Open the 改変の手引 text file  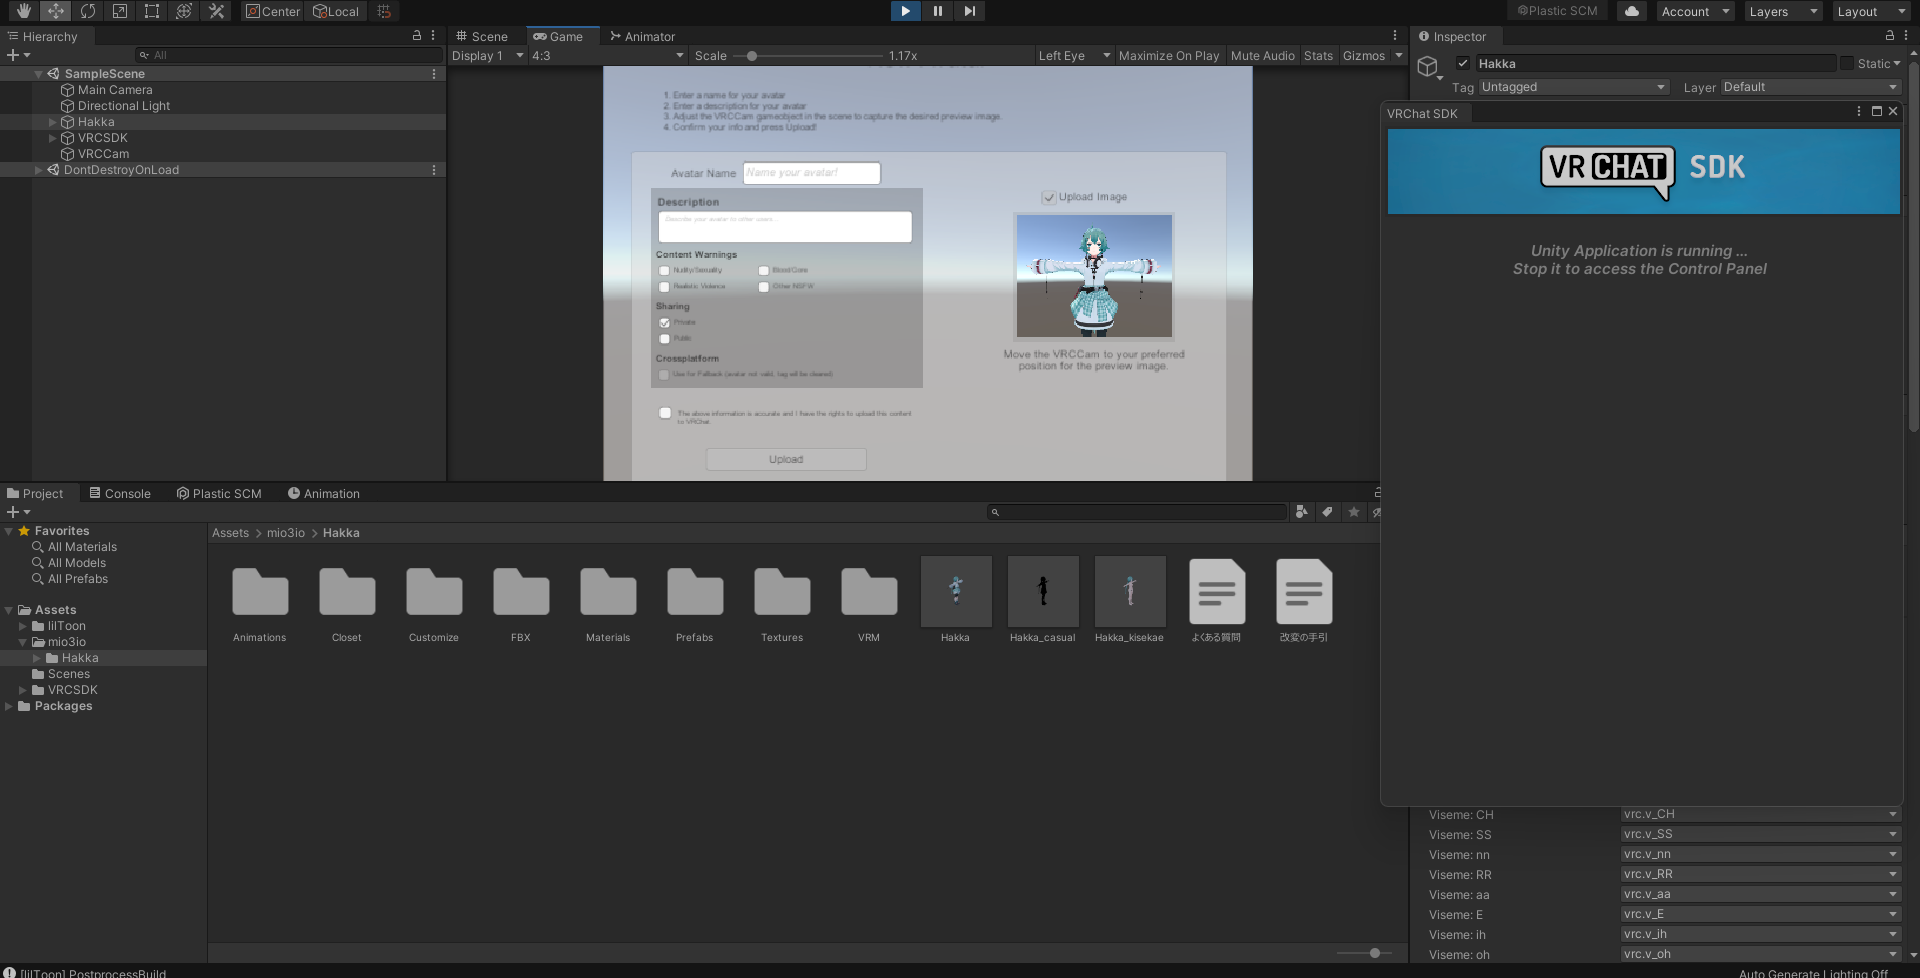1304,601
